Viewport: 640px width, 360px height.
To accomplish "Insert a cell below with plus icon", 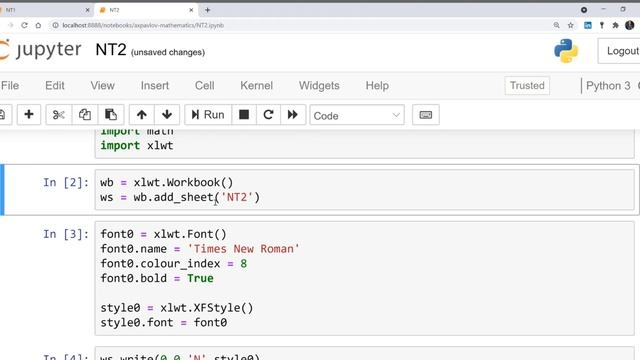I will point(29,115).
